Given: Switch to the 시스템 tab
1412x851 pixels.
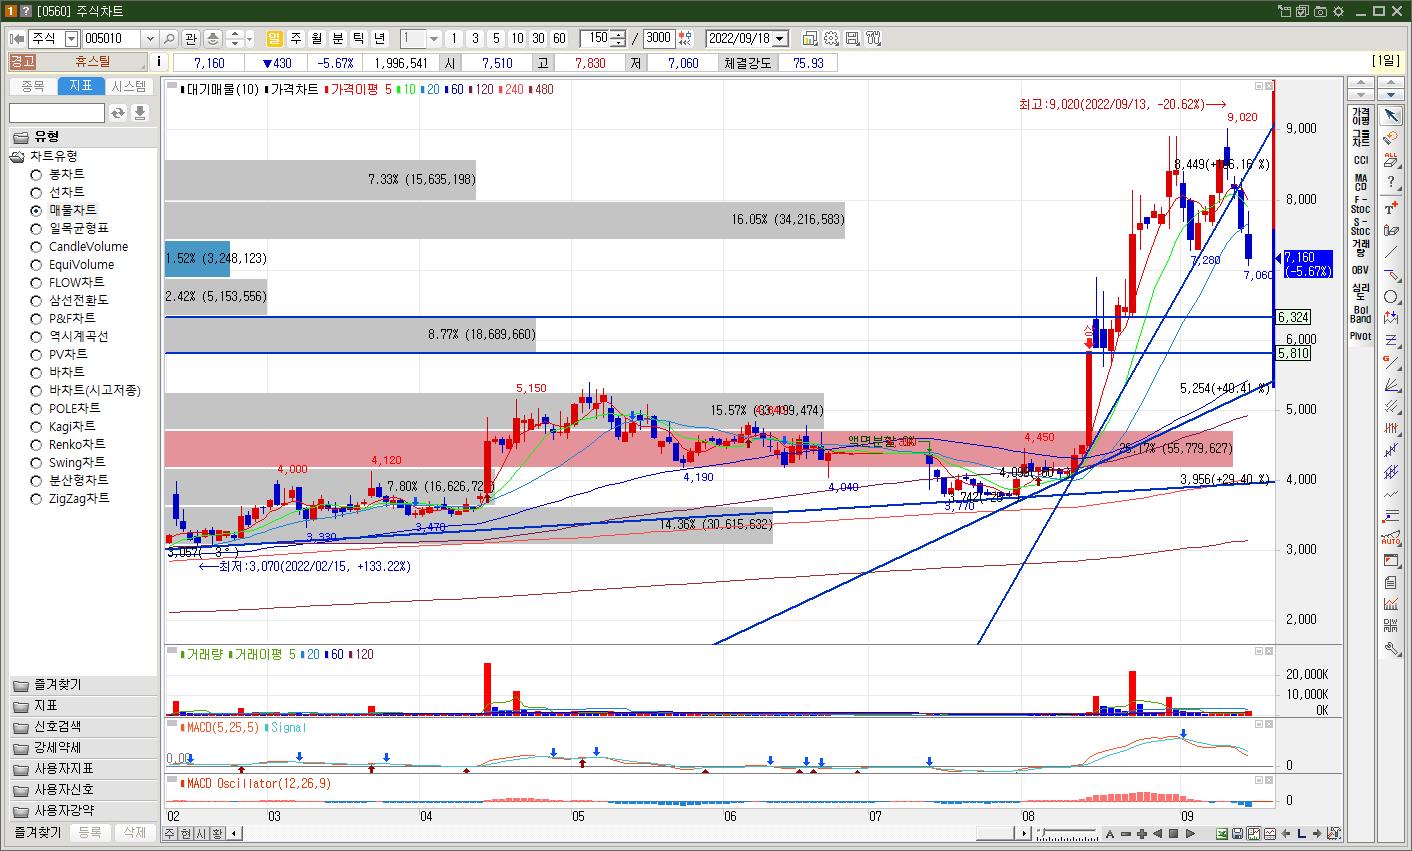Looking at the screenshot, I should [129, 86].
